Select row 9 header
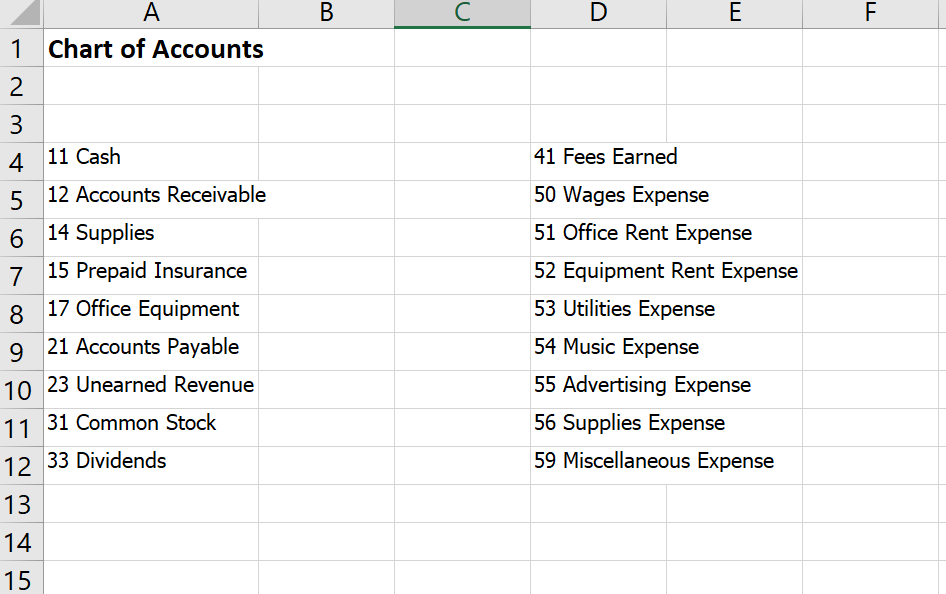The height and width of the screenshot is (594, 946). pos(22,352)
